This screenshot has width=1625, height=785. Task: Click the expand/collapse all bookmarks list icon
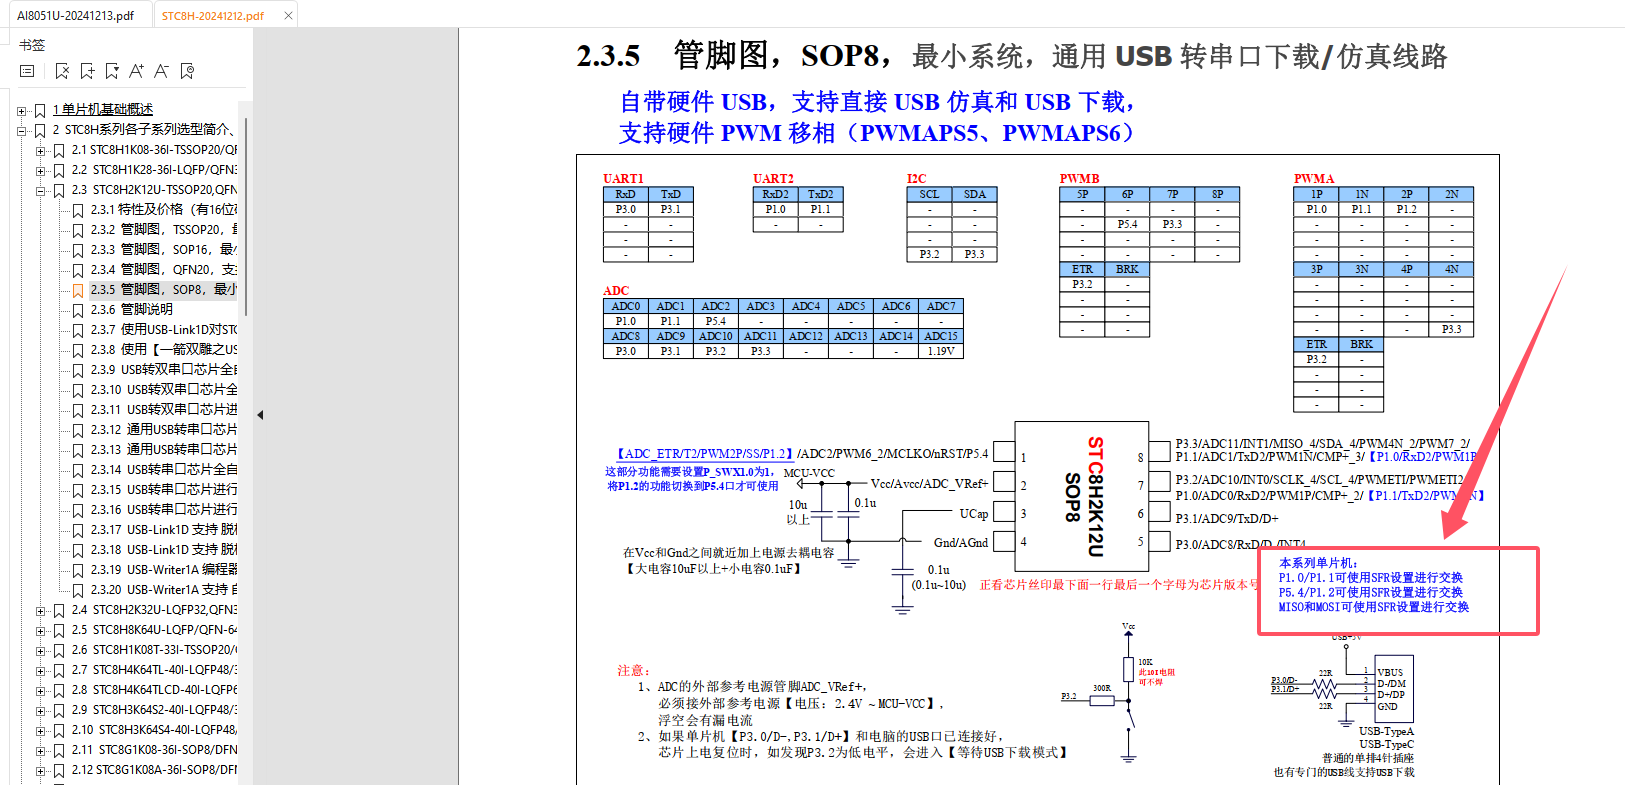tap(27, 71)
